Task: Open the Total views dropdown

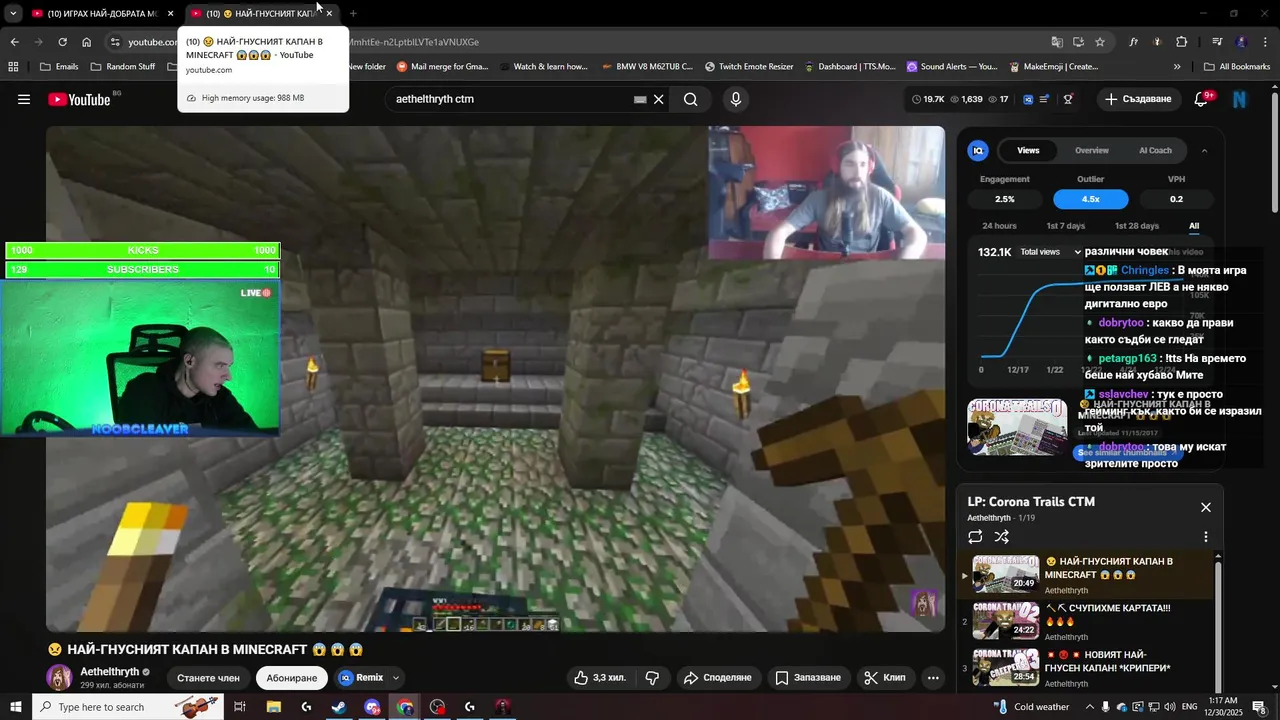Action: point(1050,252)
